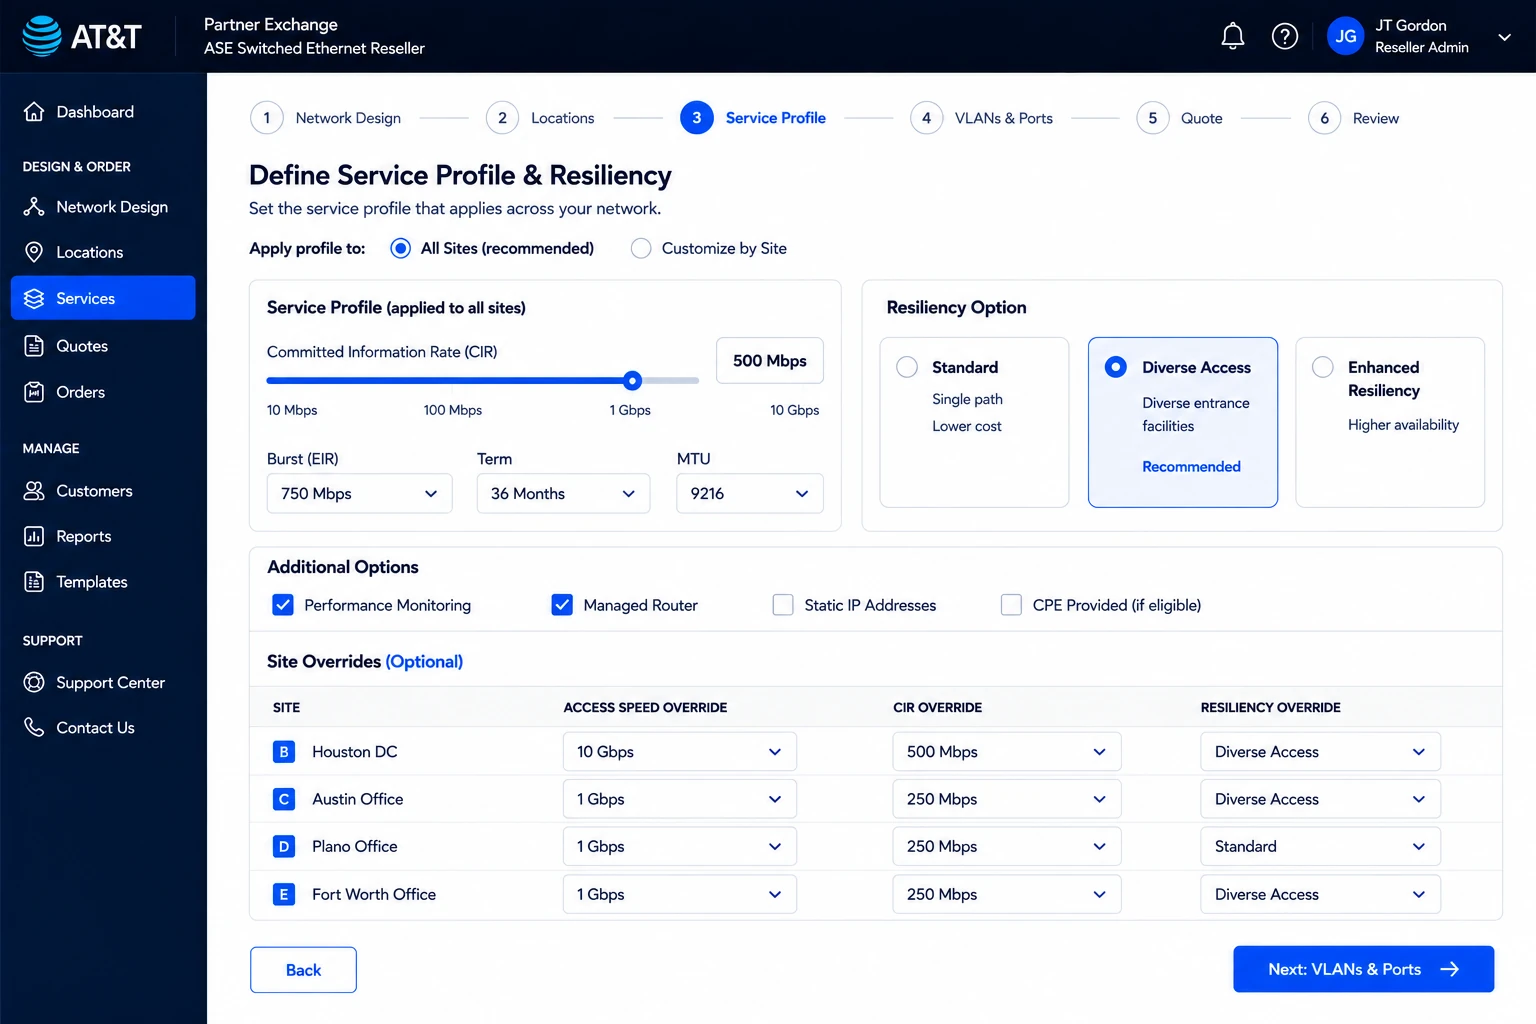Screen dimensions: 1536x1024
Task: Click the Quotes document icon
Action: coord(34,346)
